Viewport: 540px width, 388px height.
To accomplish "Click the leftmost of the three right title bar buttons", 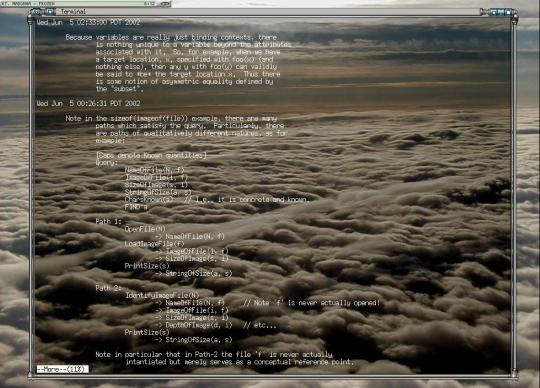I will pyautogui.click(x=494, y=12).
